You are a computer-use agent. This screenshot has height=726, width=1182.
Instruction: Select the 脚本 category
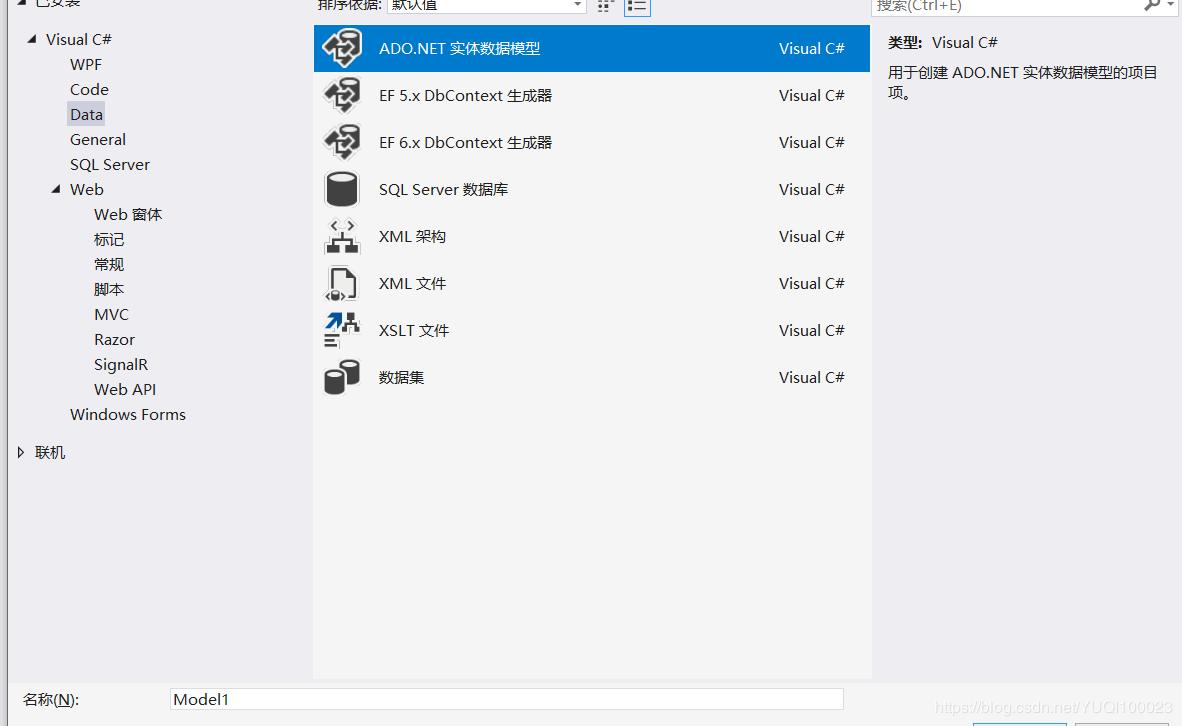tap(109, 289)
